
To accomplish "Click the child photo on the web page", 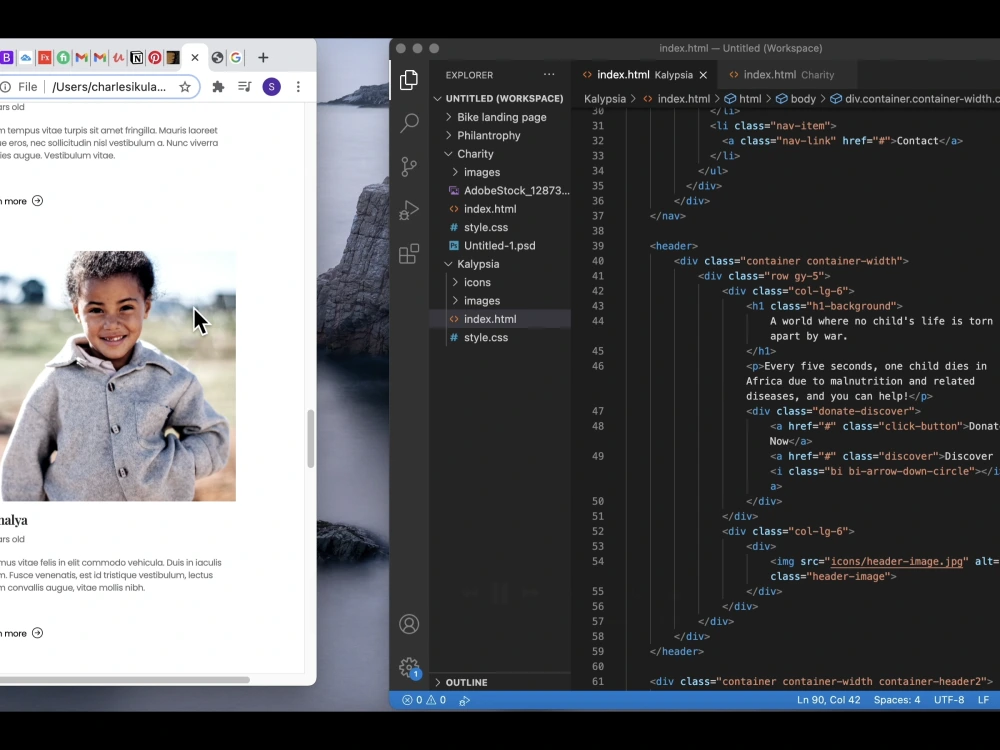I will (118, 376).
